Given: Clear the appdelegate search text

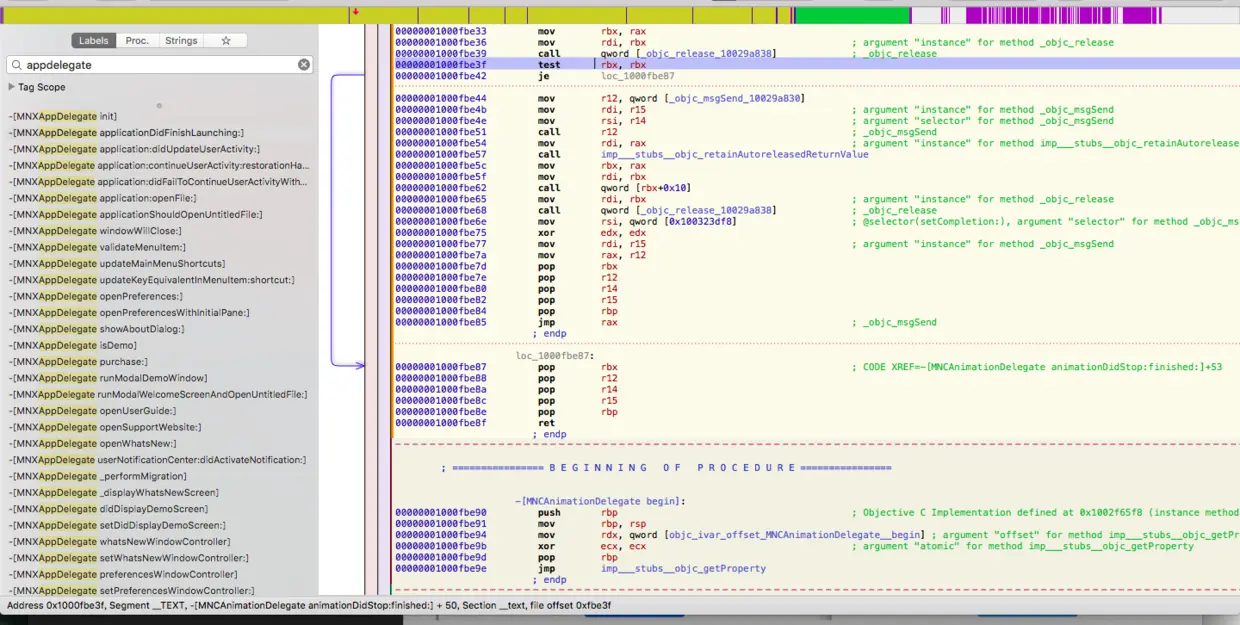Looking at the screenshot, I should click(x=304, y=64).
